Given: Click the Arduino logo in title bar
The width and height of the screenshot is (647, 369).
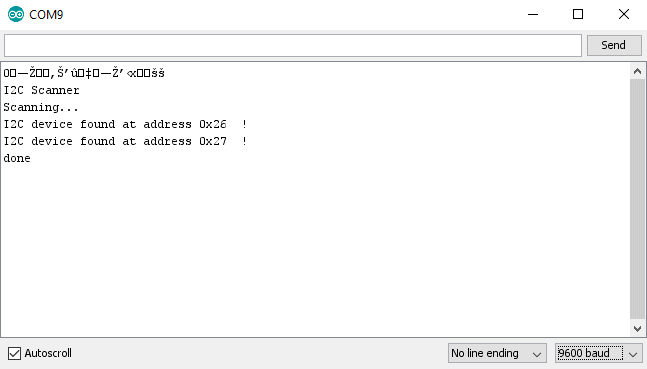Looking at the screenshot, I should click(x=16, y=14).
